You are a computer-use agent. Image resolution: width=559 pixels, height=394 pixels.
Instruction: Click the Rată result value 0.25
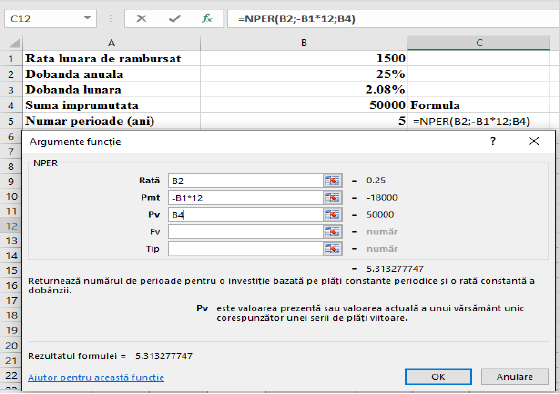[x=376, y=180]
